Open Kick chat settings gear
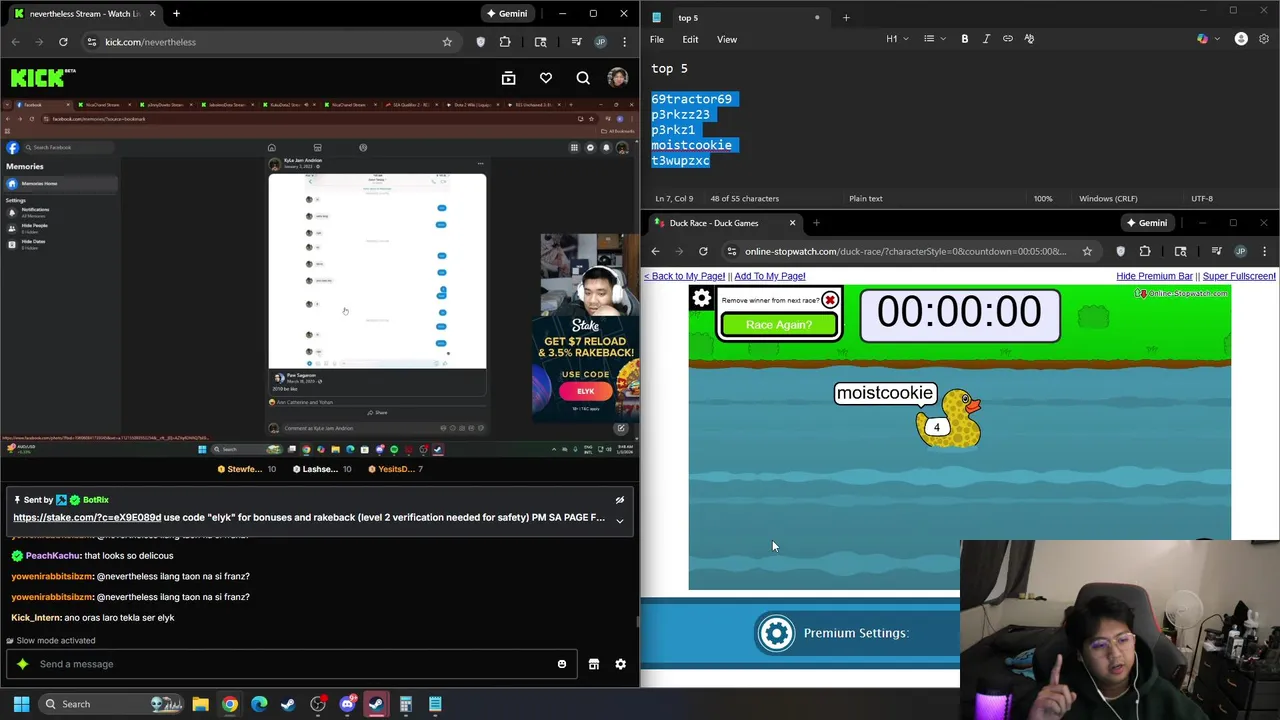1280x720 pixels. [x=620, y=664]
